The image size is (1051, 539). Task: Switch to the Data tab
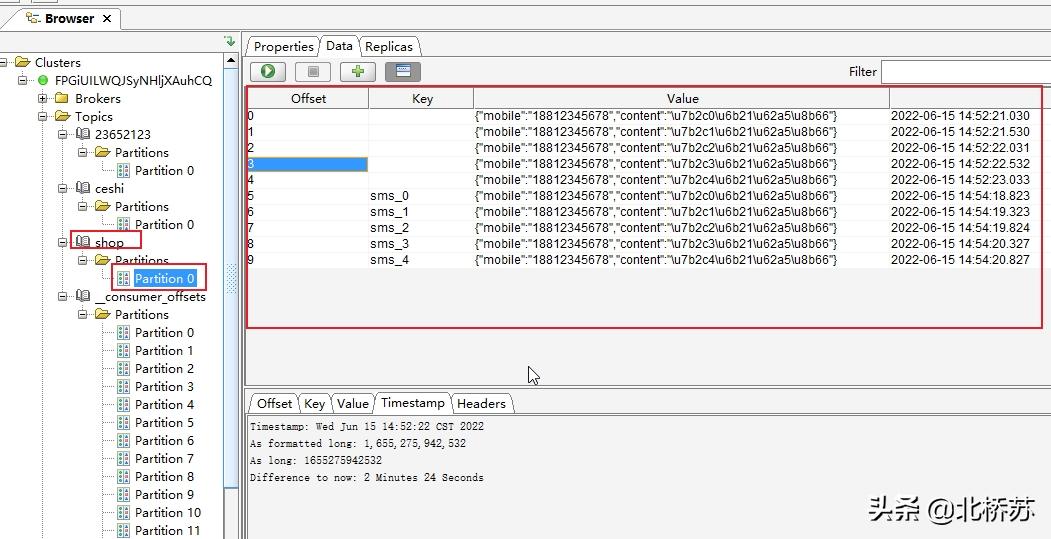(x=339, y=46)
